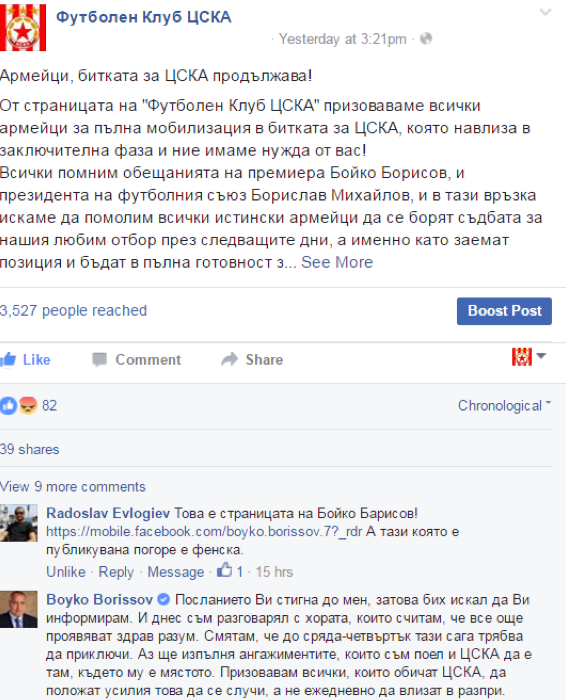Open Radoslav Evlogiev's profile picture

19,523
